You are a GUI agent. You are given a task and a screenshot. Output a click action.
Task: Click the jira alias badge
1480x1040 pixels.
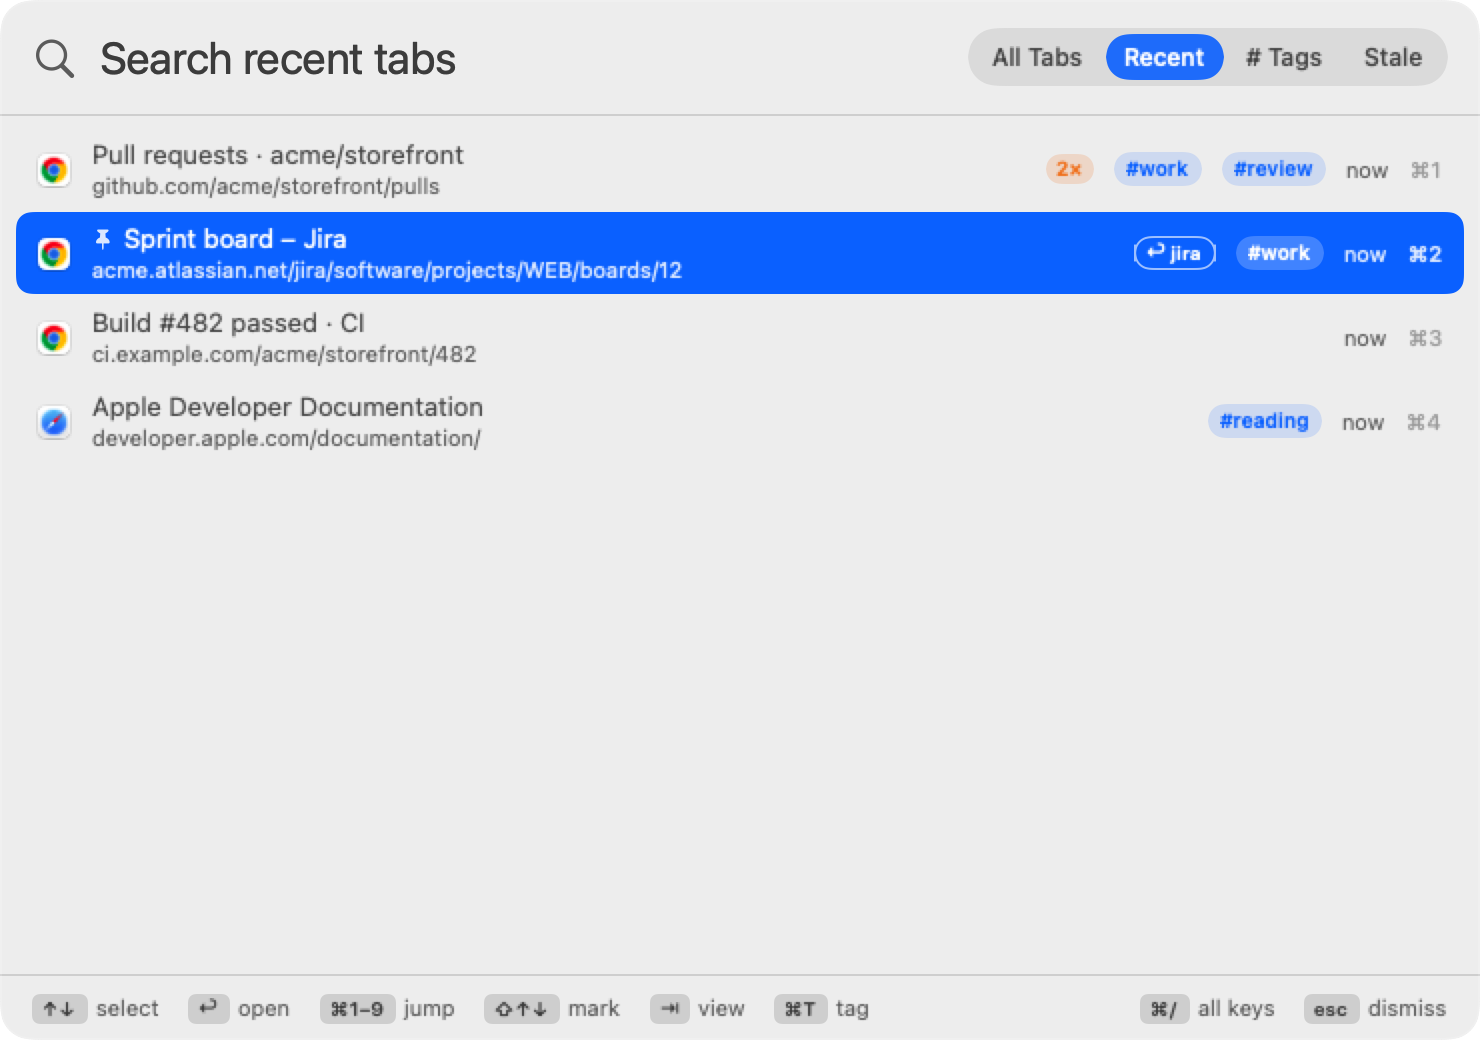pyautogui.click(x=1175, y=253)
